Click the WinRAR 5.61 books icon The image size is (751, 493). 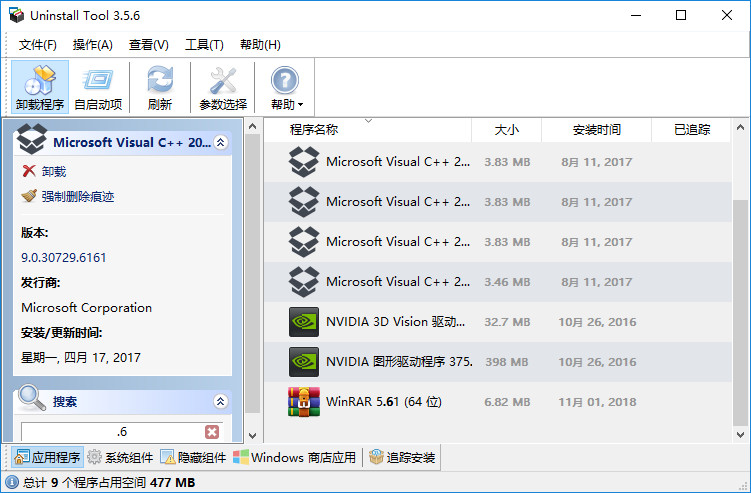[304, 401]
